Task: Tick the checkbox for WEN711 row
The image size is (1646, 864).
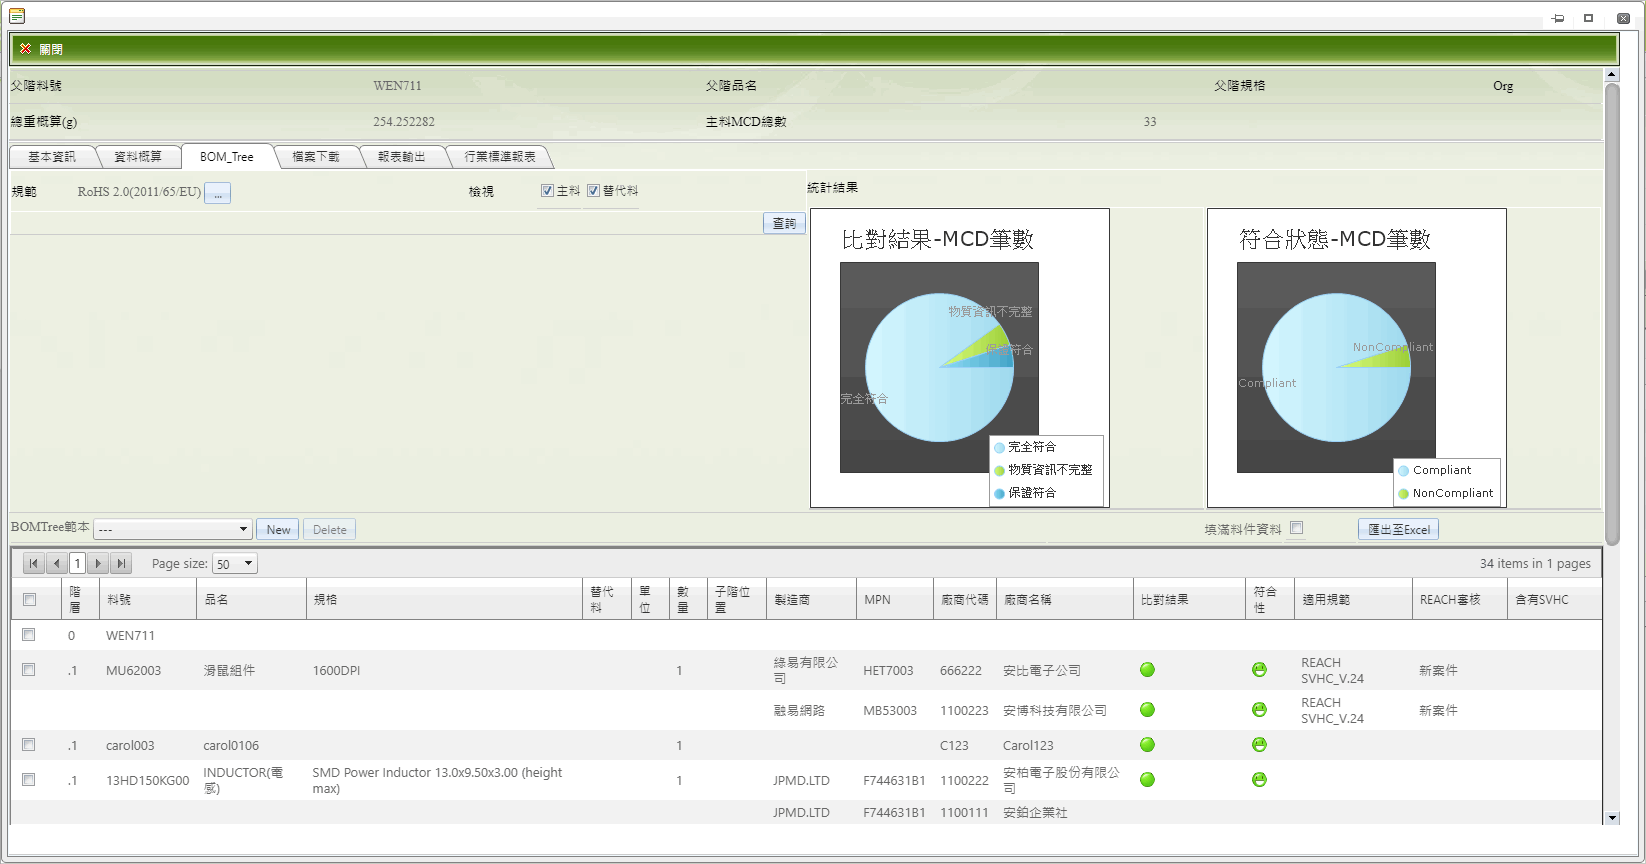Action: pos(28,635)
